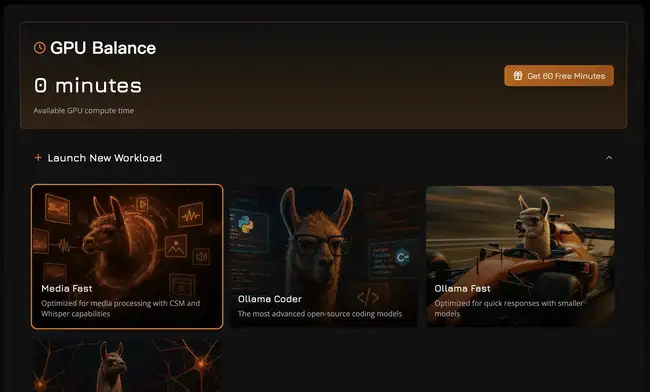Open the partially visible llama neuron workload card

coord(127,365)
